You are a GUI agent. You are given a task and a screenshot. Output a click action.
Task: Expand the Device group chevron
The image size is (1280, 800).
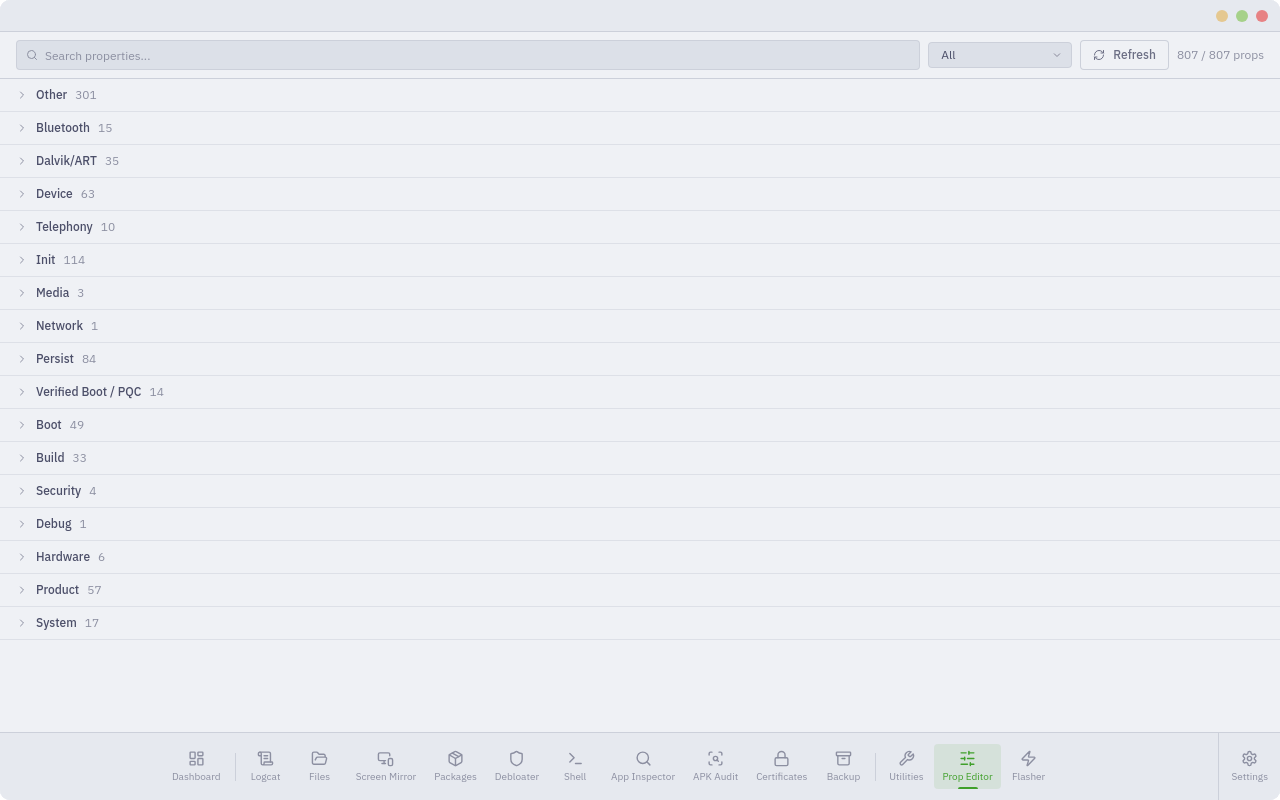pos(22,194)
